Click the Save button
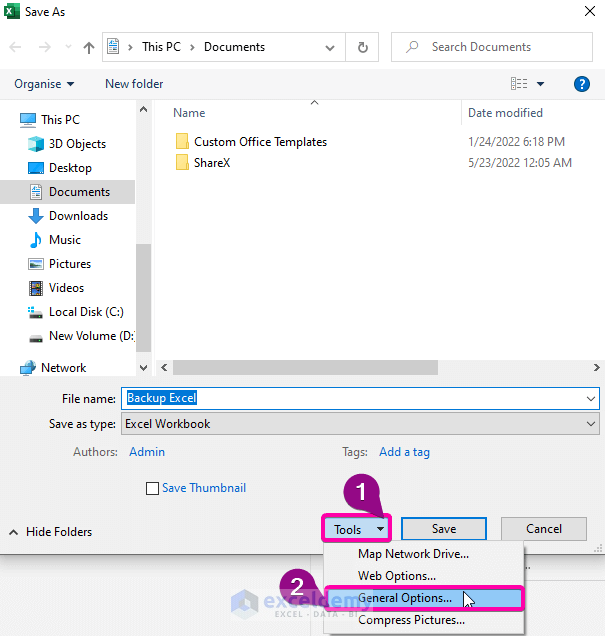This screenshot has height=636, width=605. [444, 529]
